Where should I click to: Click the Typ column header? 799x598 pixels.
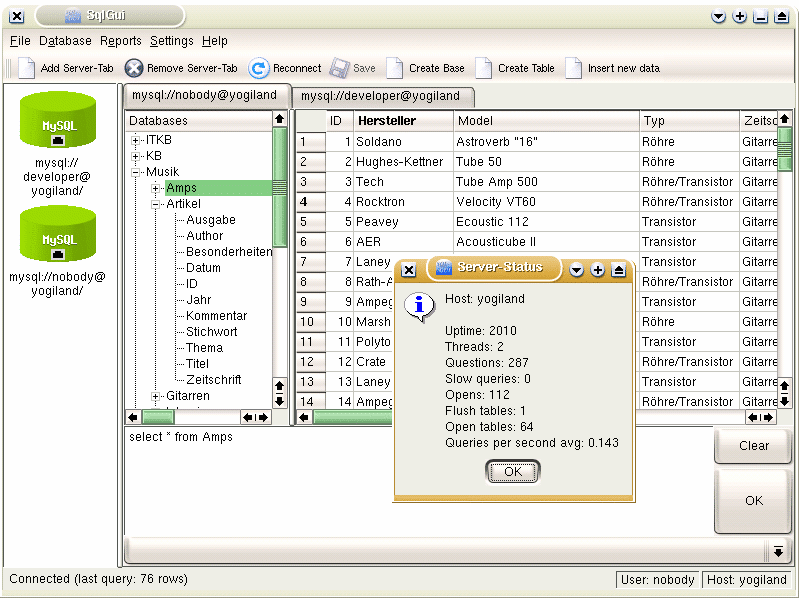689,121
